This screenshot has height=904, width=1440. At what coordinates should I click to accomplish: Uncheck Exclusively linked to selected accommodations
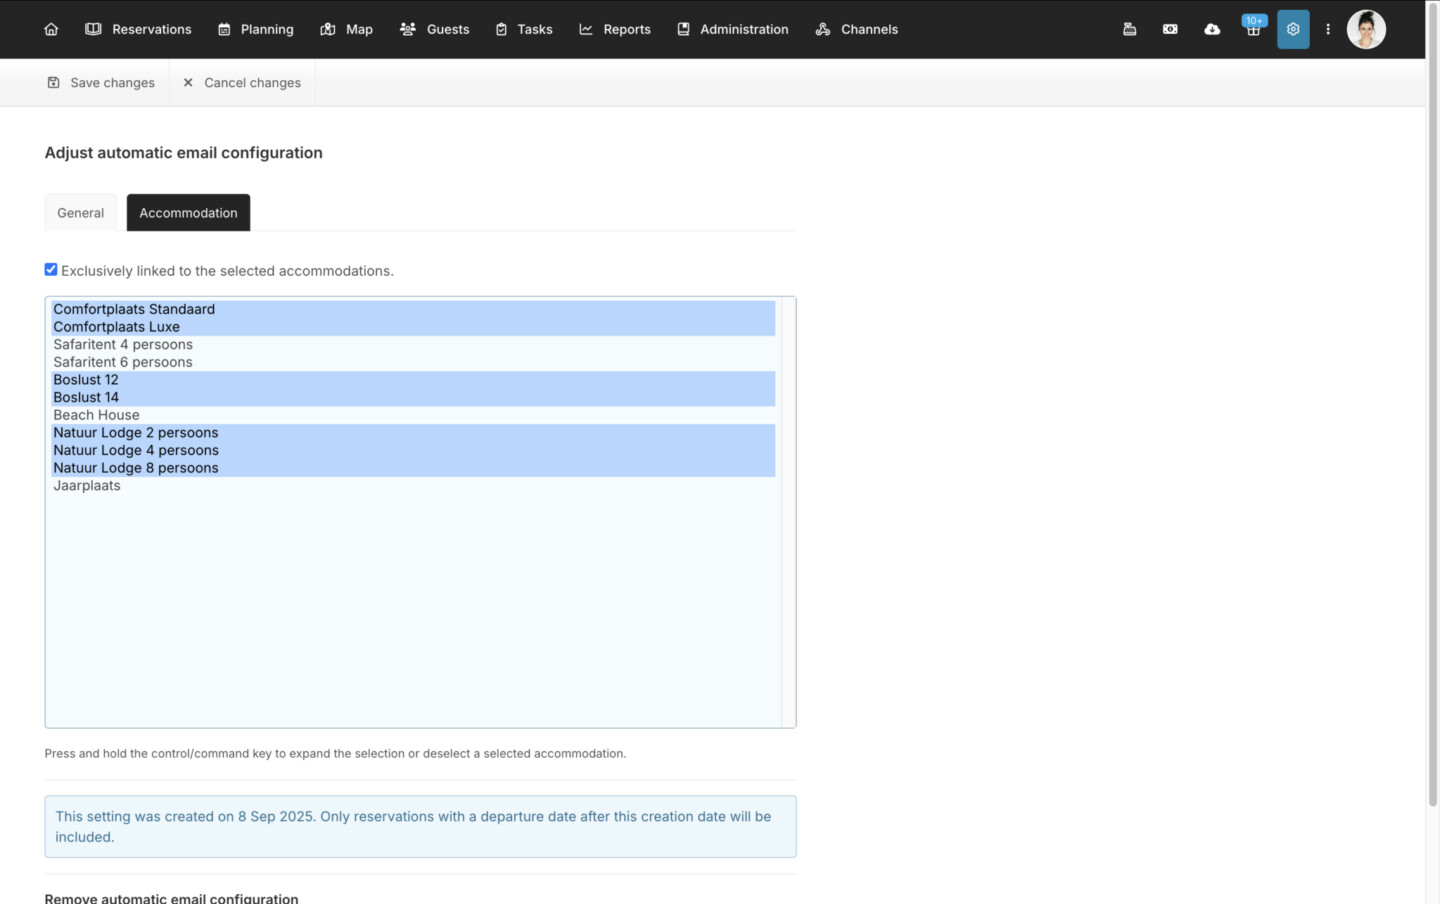point(51,269)
